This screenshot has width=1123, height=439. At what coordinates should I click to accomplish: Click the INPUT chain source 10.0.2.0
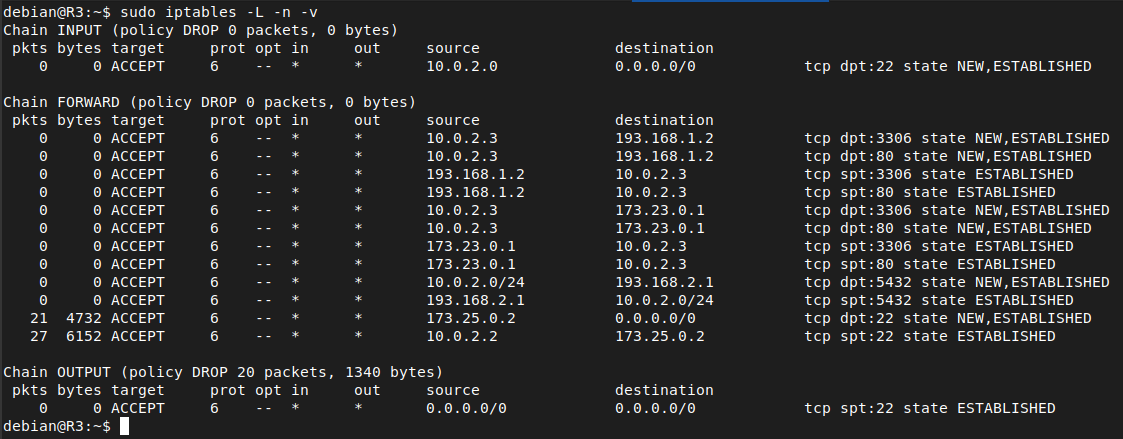(x=462, y=66)
